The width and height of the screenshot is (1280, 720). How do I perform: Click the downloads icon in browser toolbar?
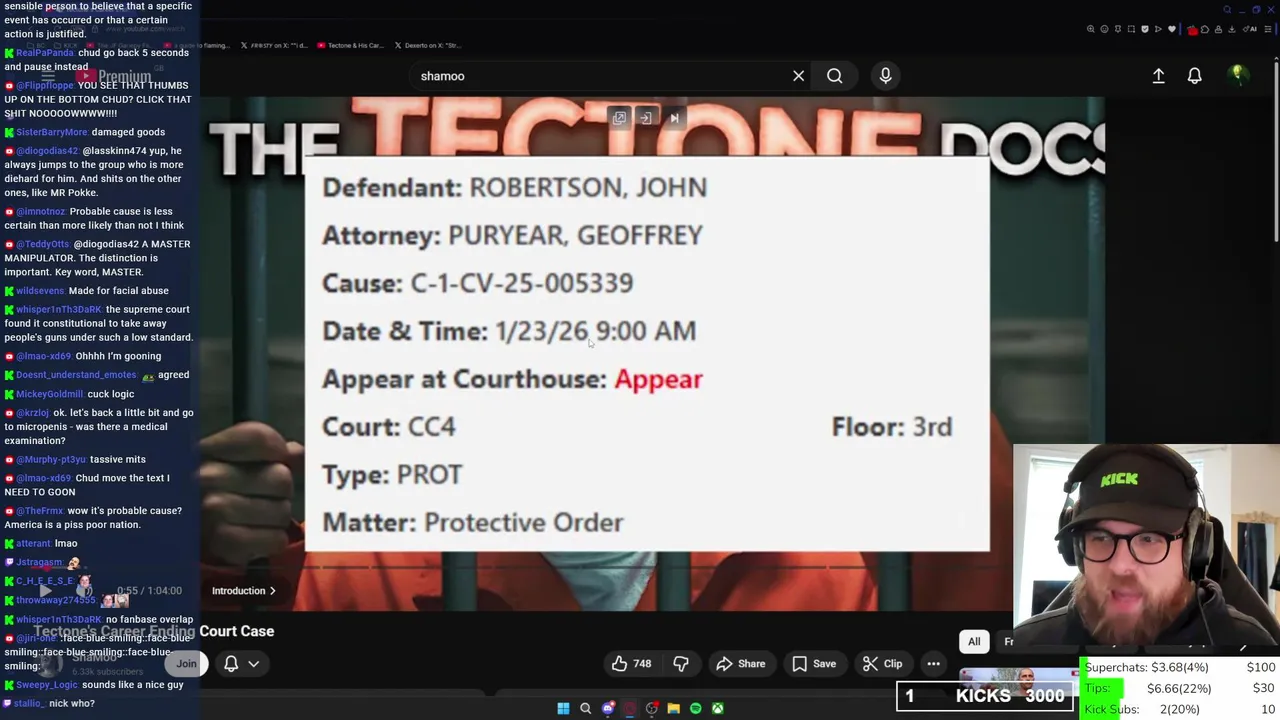1231,29
